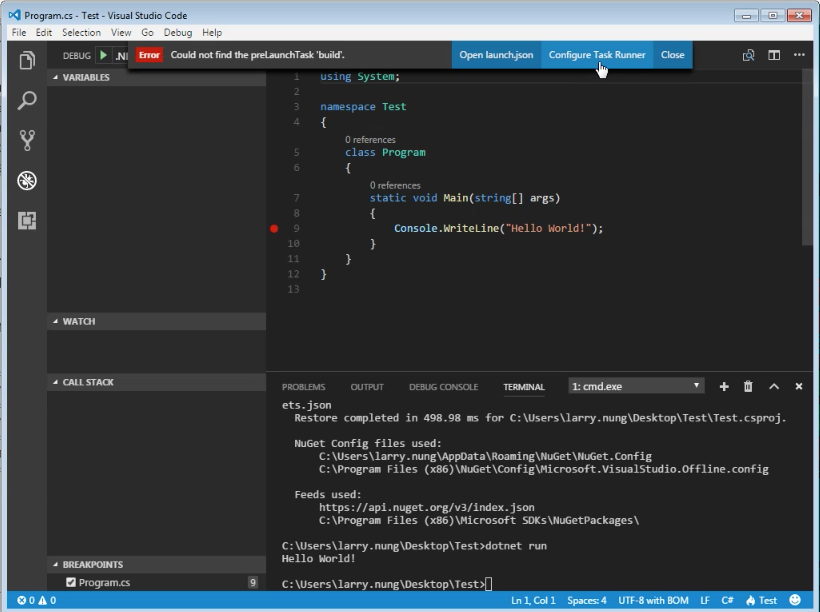Switch to the OUTPUT tab
This screenshot has height=612, width=820.
(367, 387)
